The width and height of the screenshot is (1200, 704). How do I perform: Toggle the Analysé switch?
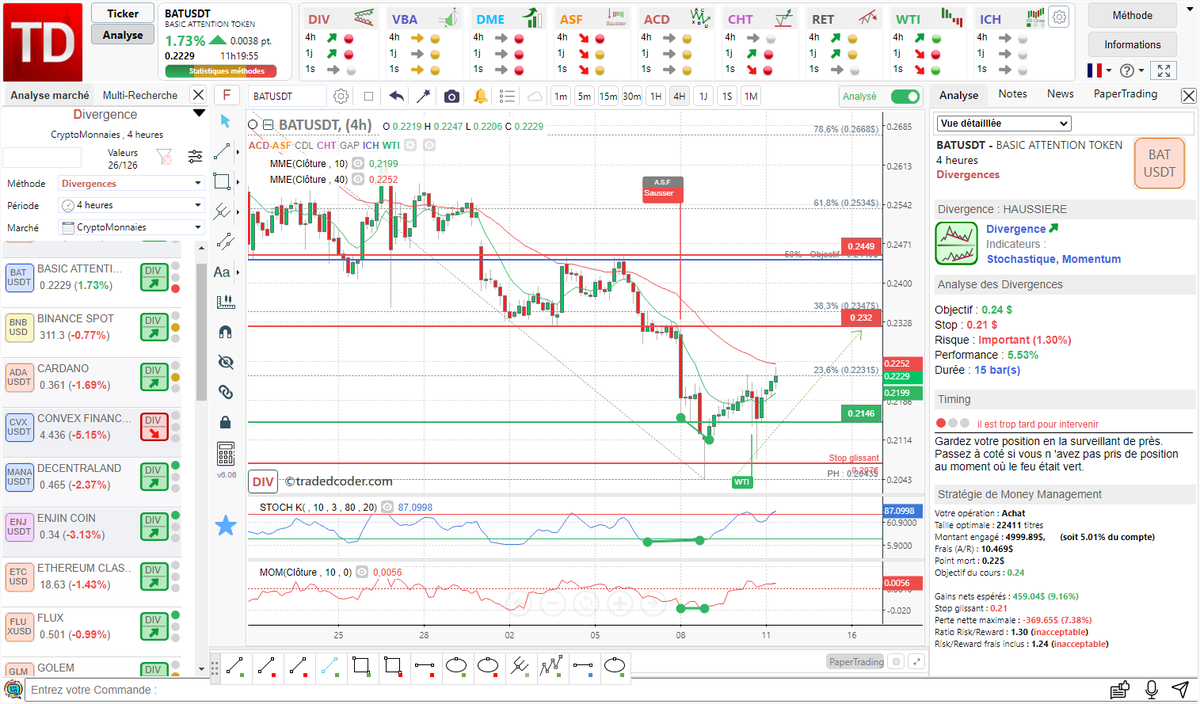tap(905, 96)
